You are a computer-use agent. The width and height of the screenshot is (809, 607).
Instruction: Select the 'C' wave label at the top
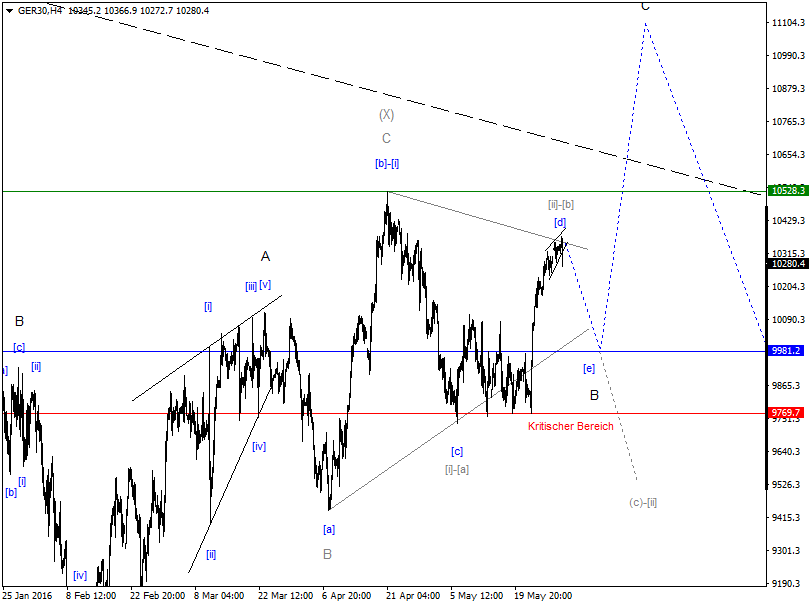click(645, 8)
